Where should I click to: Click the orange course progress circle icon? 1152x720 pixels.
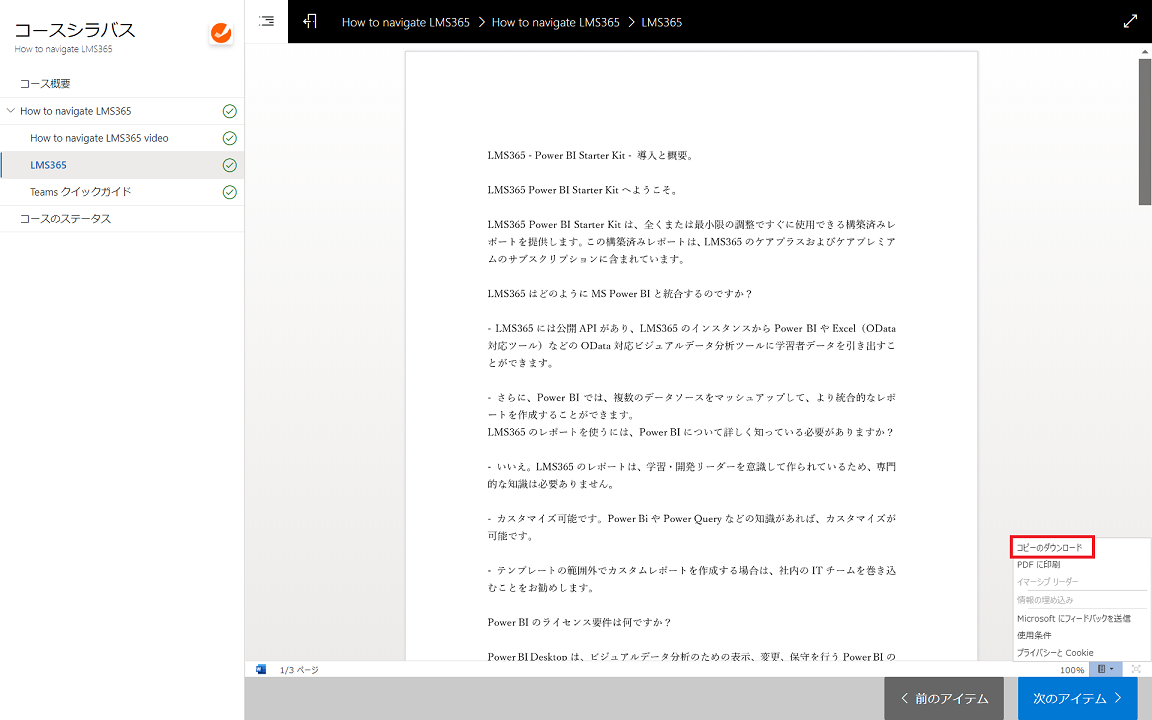tap(220, 33)
